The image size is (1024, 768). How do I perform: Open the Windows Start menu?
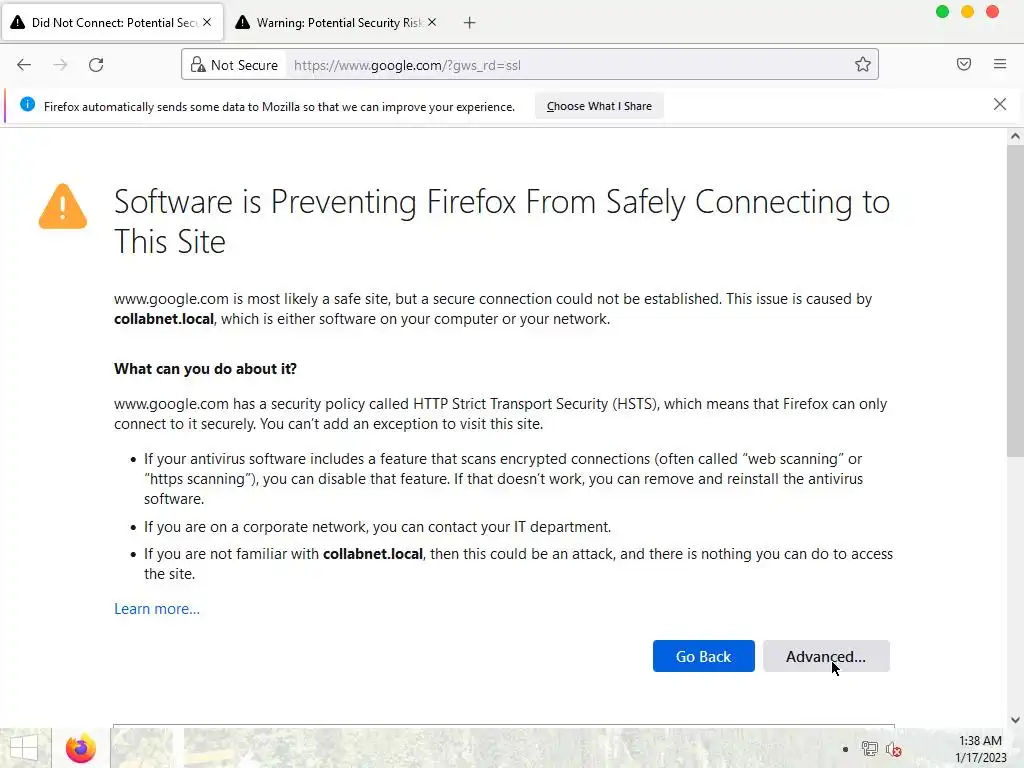tap(24, 748)
